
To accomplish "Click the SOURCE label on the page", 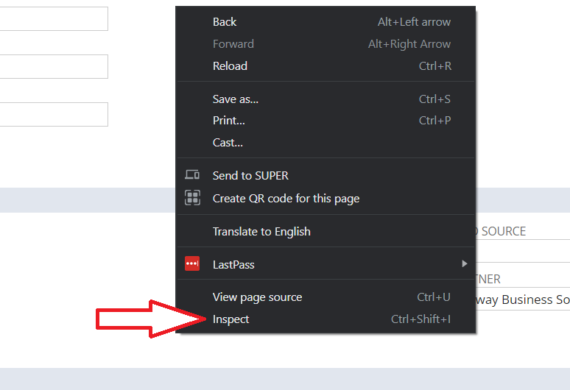I will (x=503, y=231).
